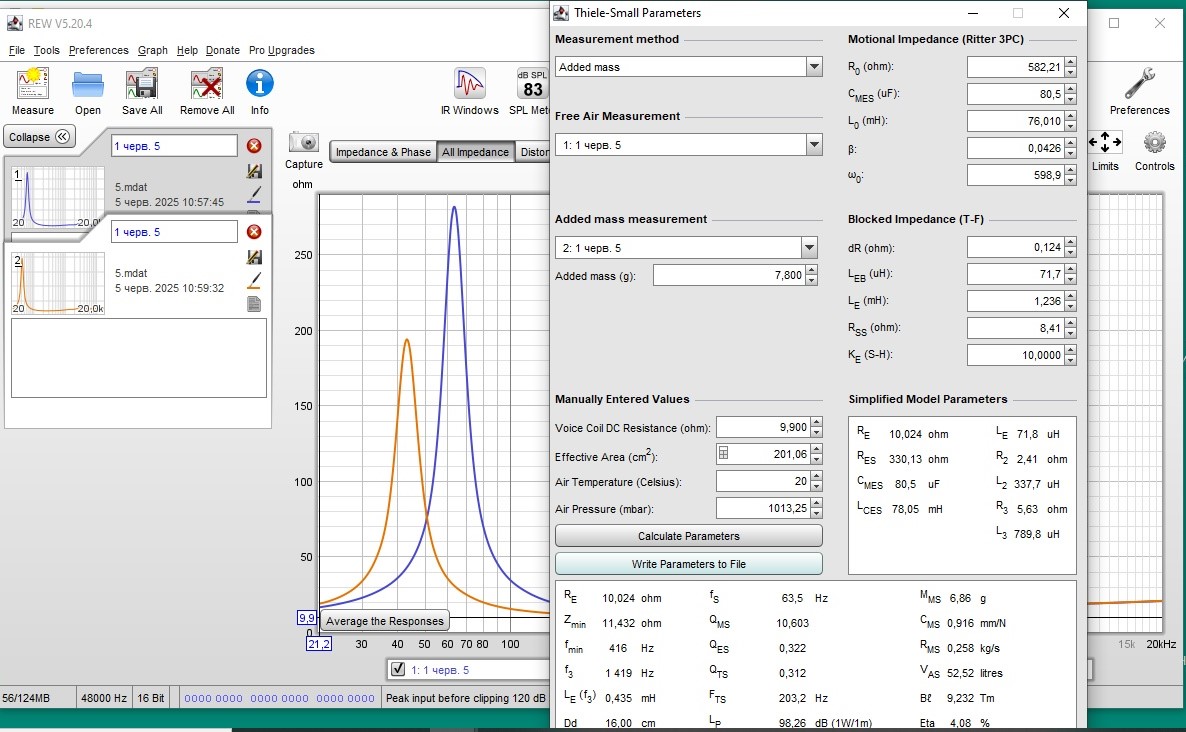
Task: Click the Measure toolbar icon
Action: tap(33, 86)
